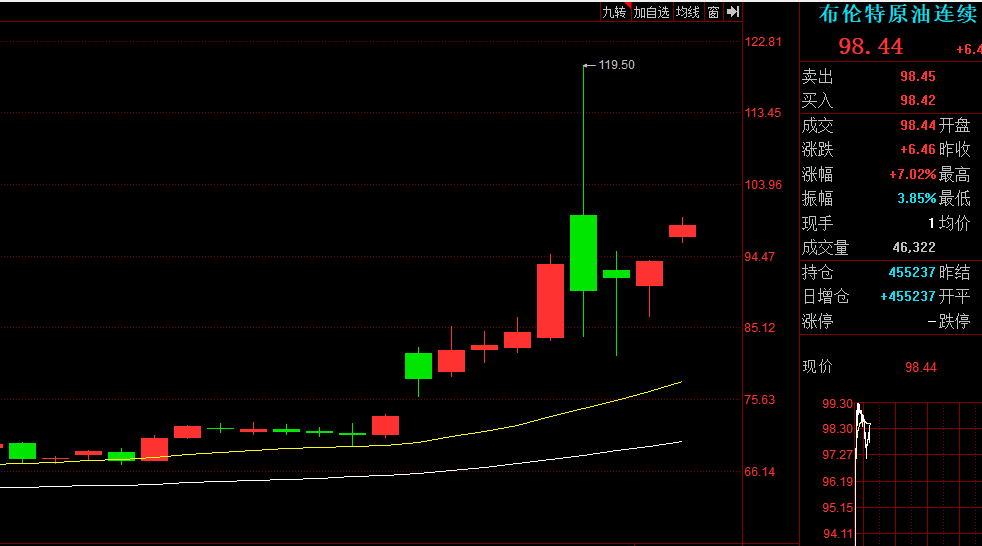Click the 现价 value 98.44
982x546 pixels.
(921, 368)
